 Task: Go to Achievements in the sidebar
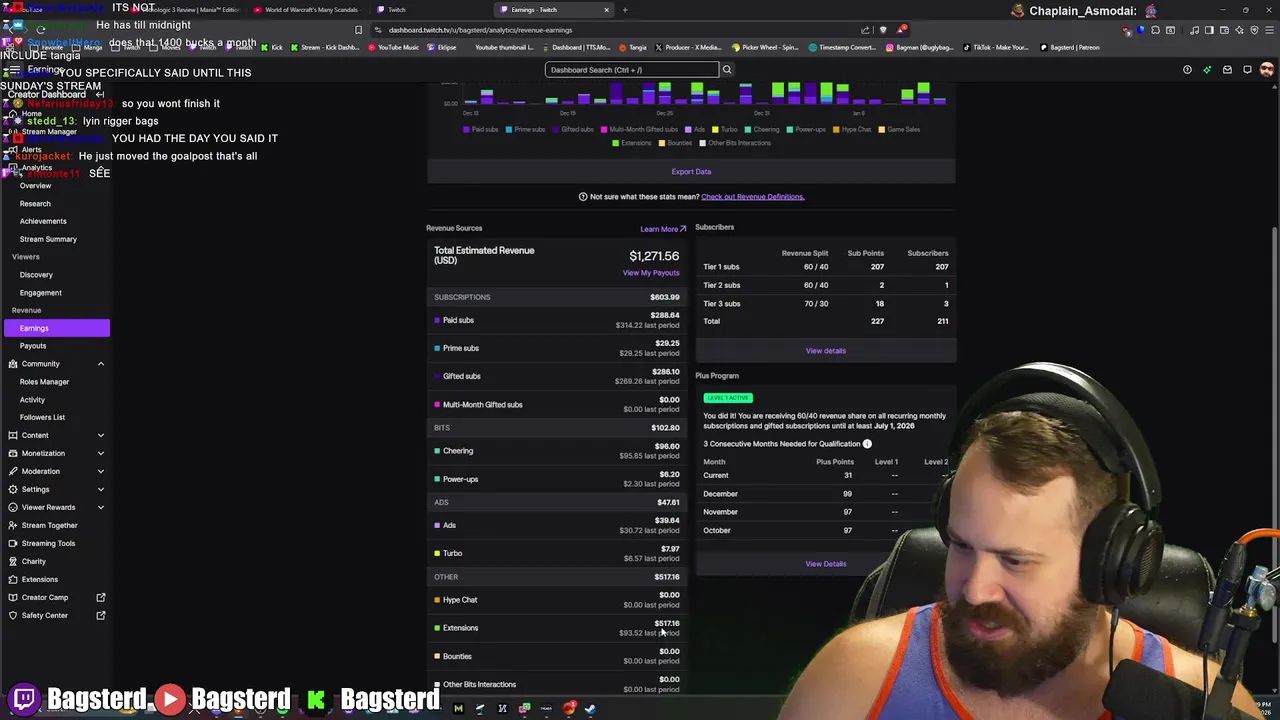coord(43,221)
